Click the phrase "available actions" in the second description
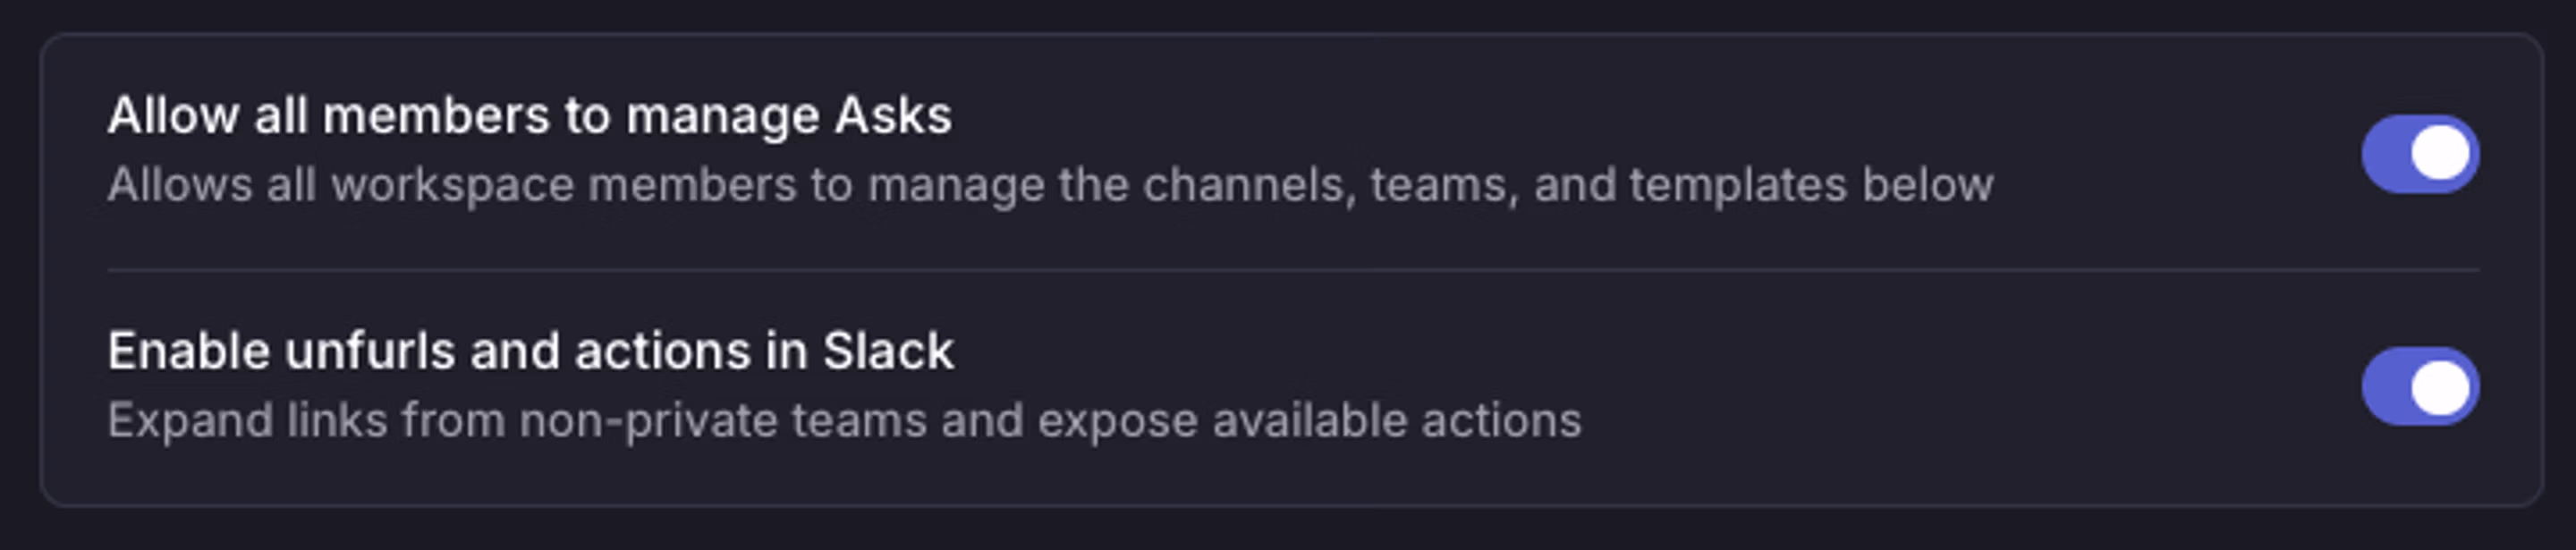2576x550 pixels. [1396, 420]
